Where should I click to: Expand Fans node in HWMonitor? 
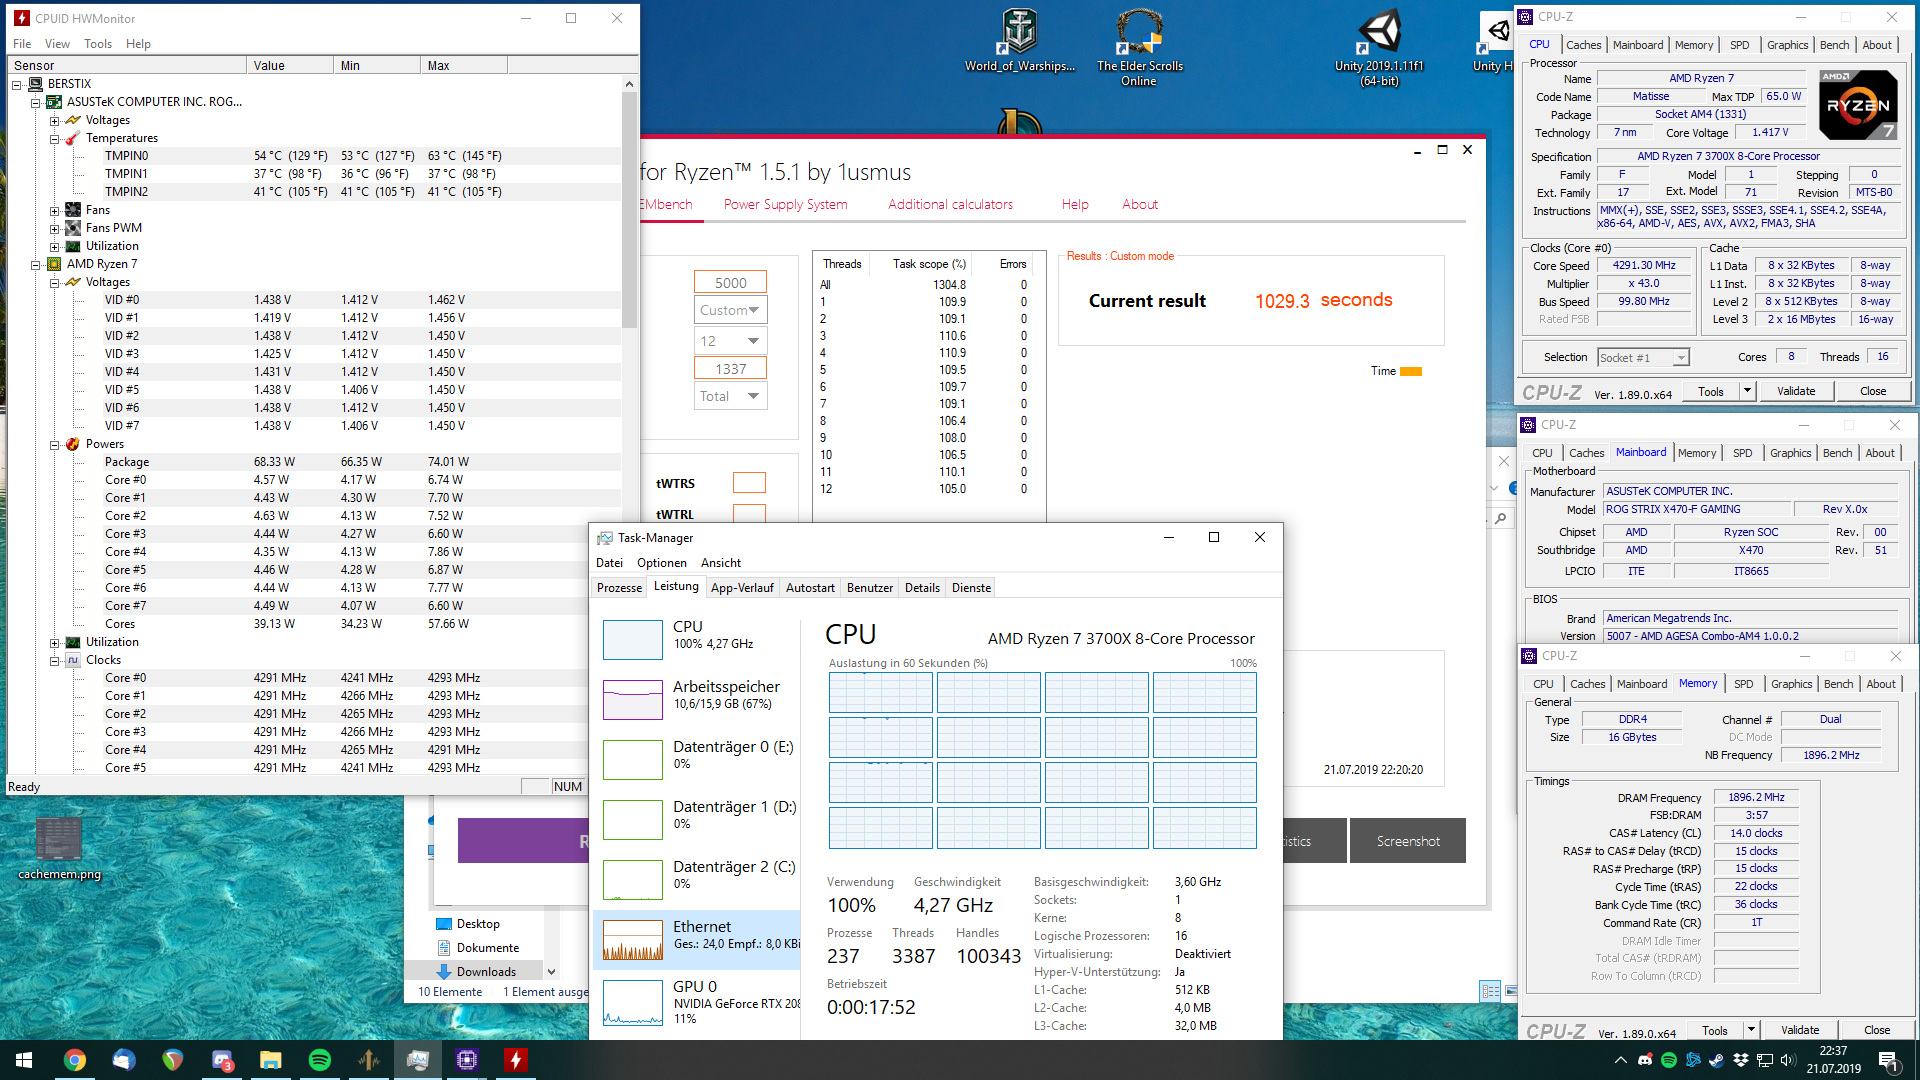55,210
